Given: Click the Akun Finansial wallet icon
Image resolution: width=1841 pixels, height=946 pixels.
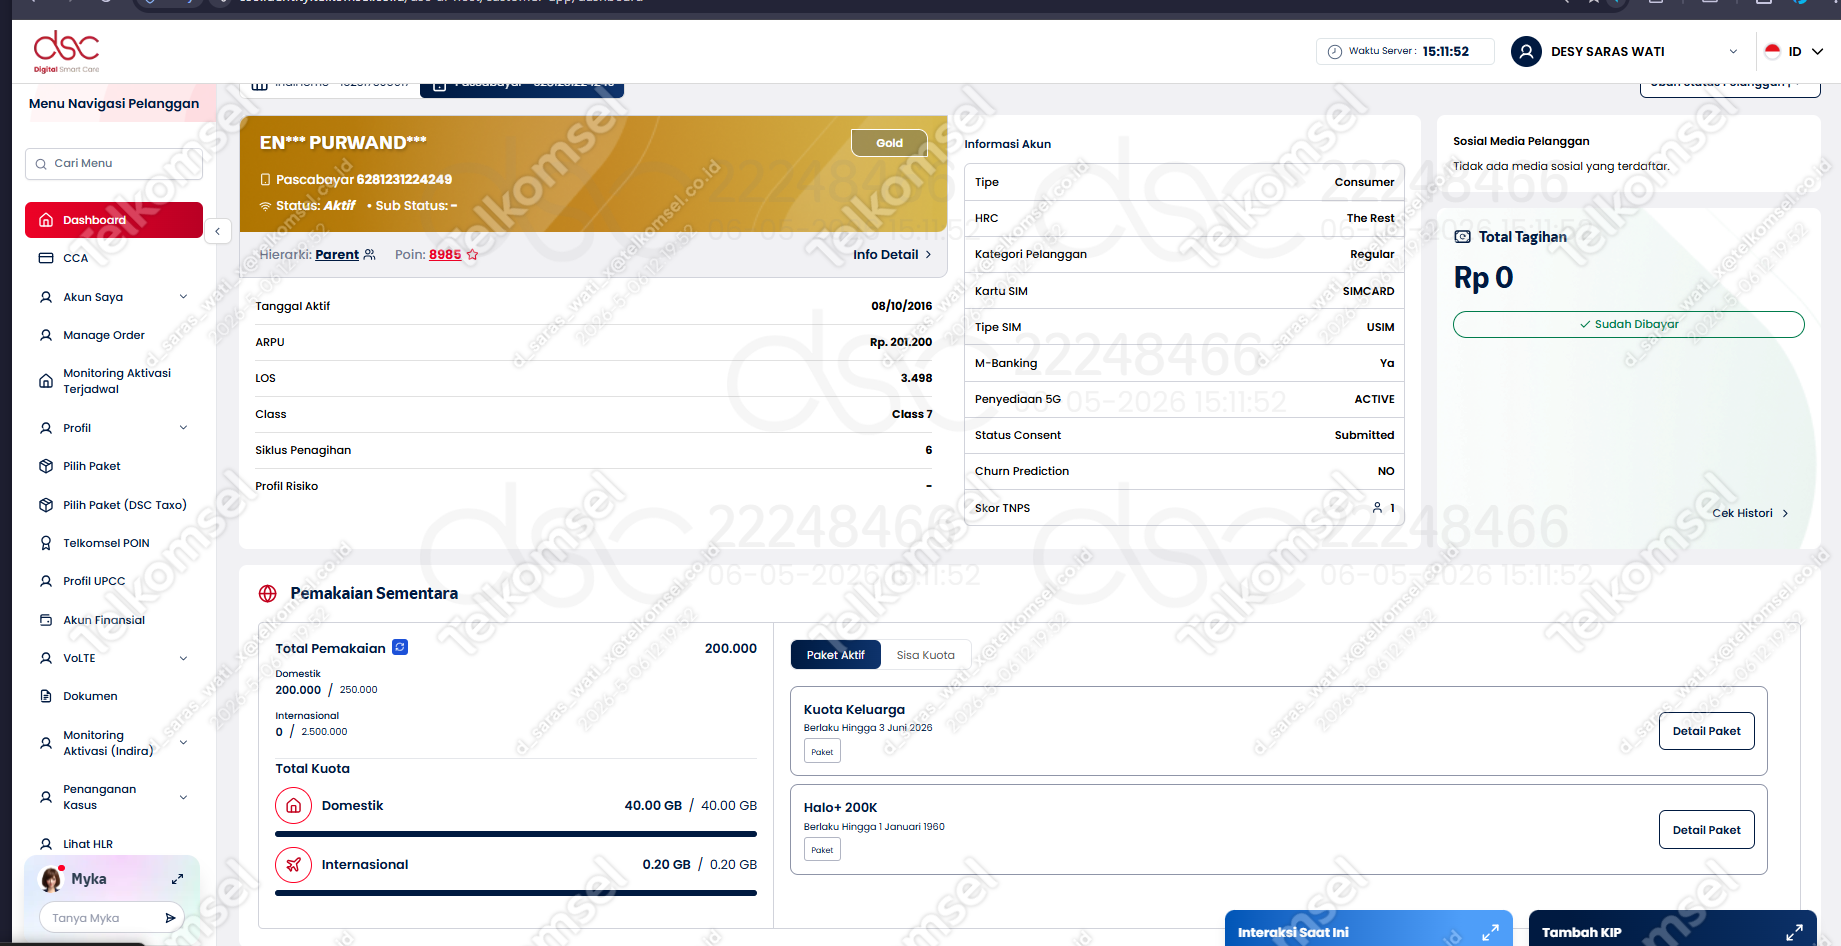Looking at the screenshot, I should point(46,620).
